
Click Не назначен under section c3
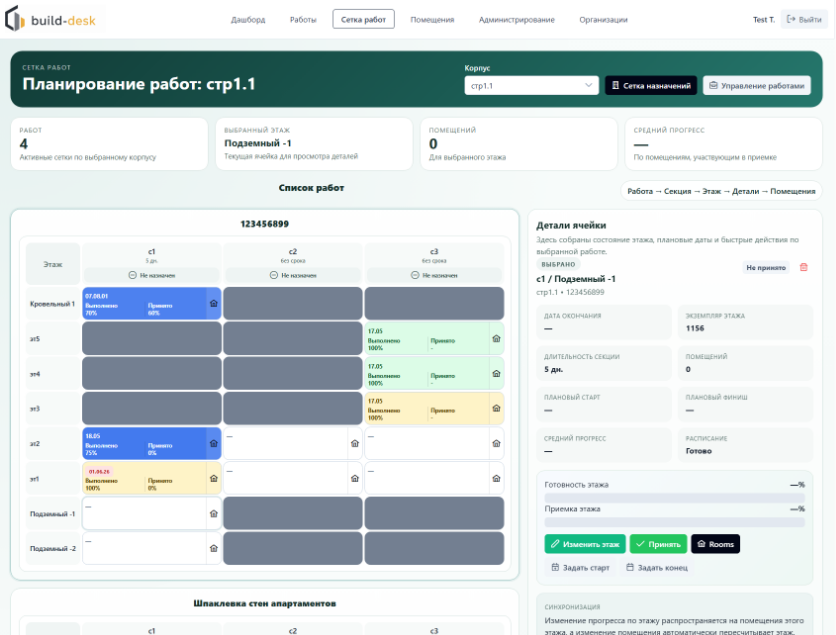point(435,275)
